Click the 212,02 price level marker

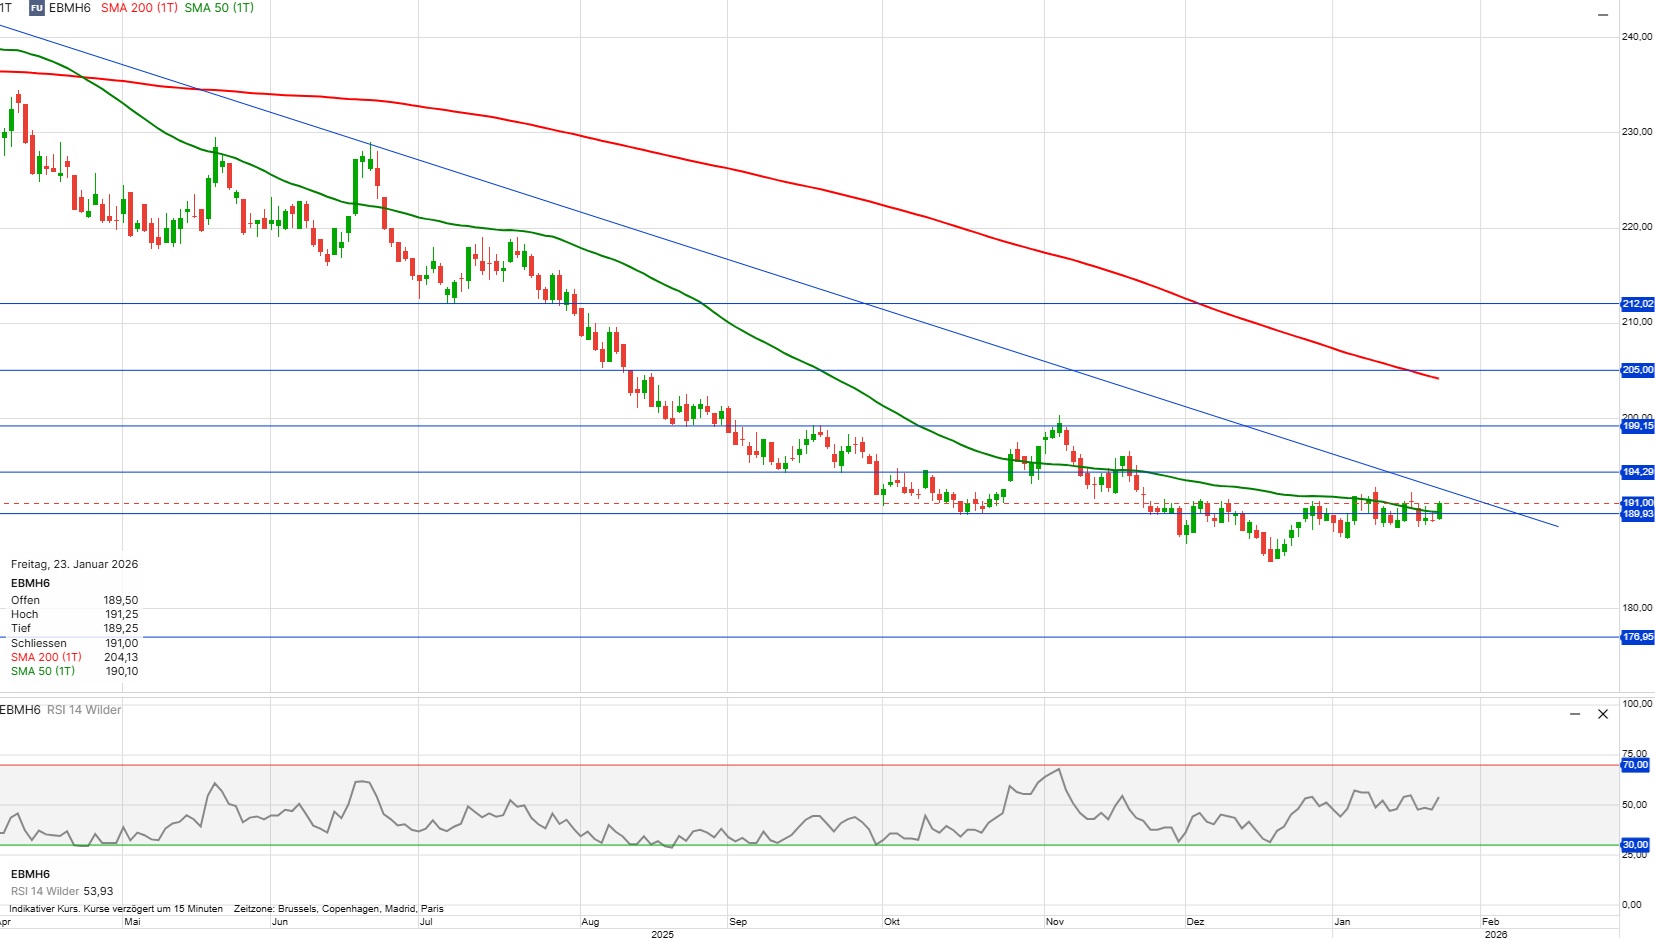1637,304
